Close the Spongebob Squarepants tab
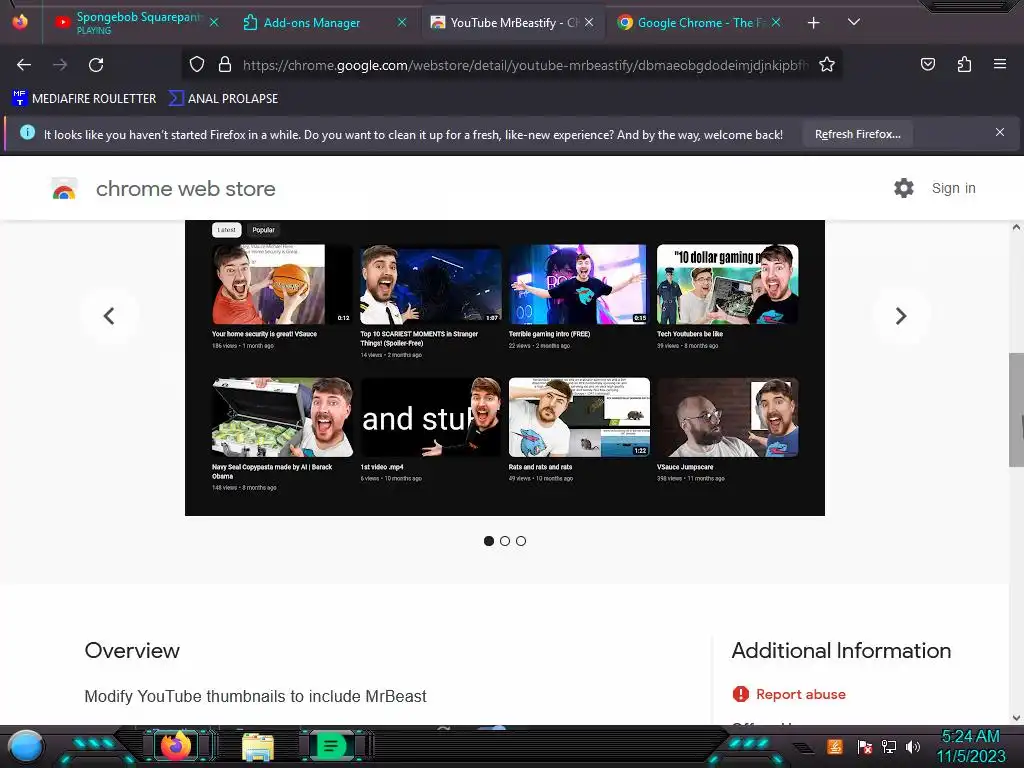This screenshot has height=768, width=1024. (214, 22)
